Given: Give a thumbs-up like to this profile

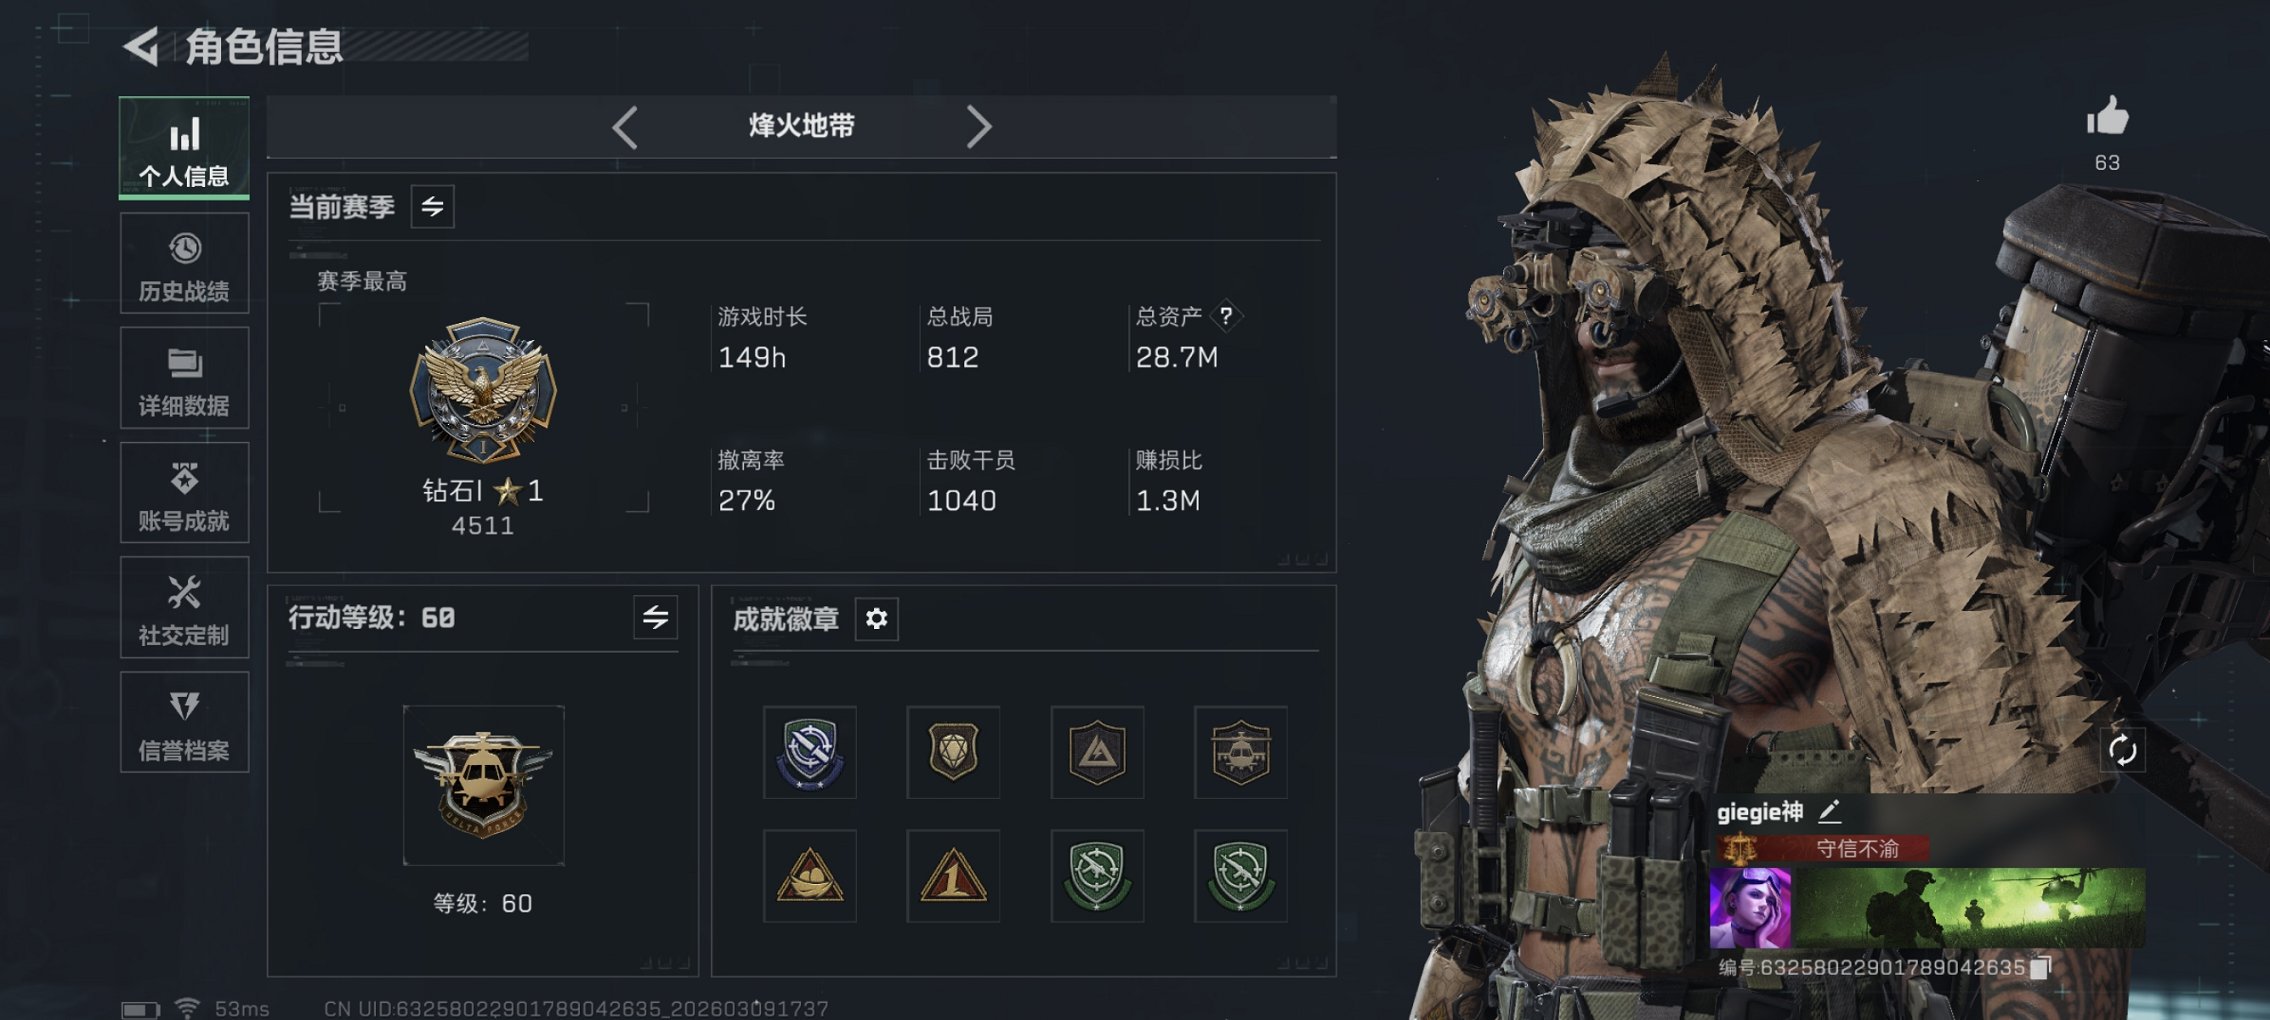Looking at the screenshot, I should point(2107,116).
